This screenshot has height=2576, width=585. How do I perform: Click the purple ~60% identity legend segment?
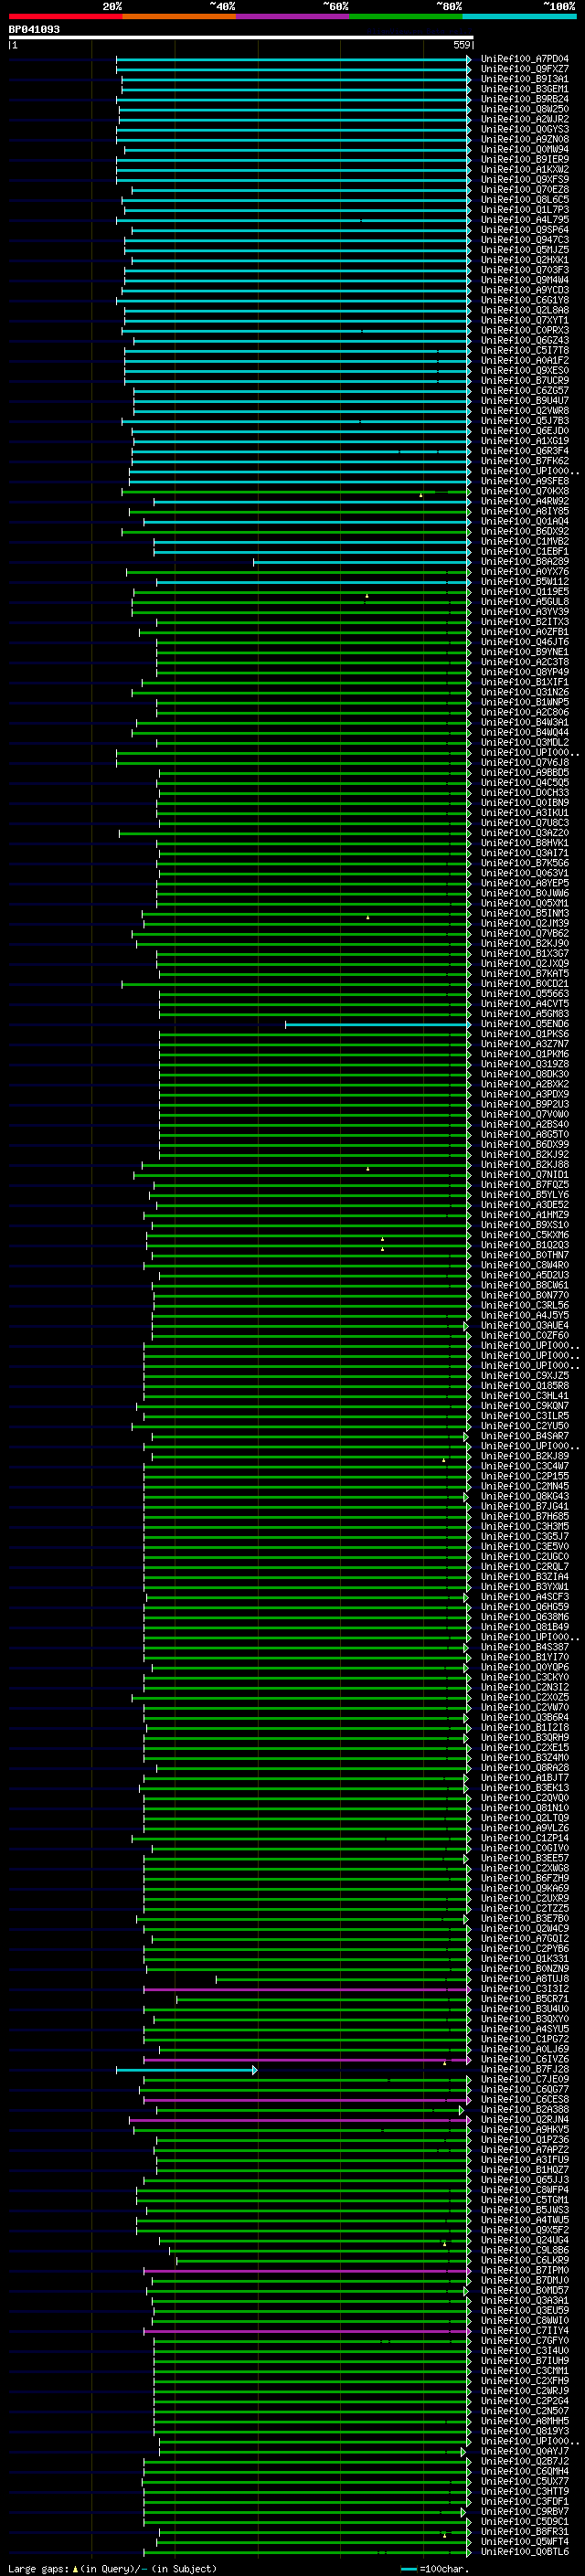(x=293, y=16)
